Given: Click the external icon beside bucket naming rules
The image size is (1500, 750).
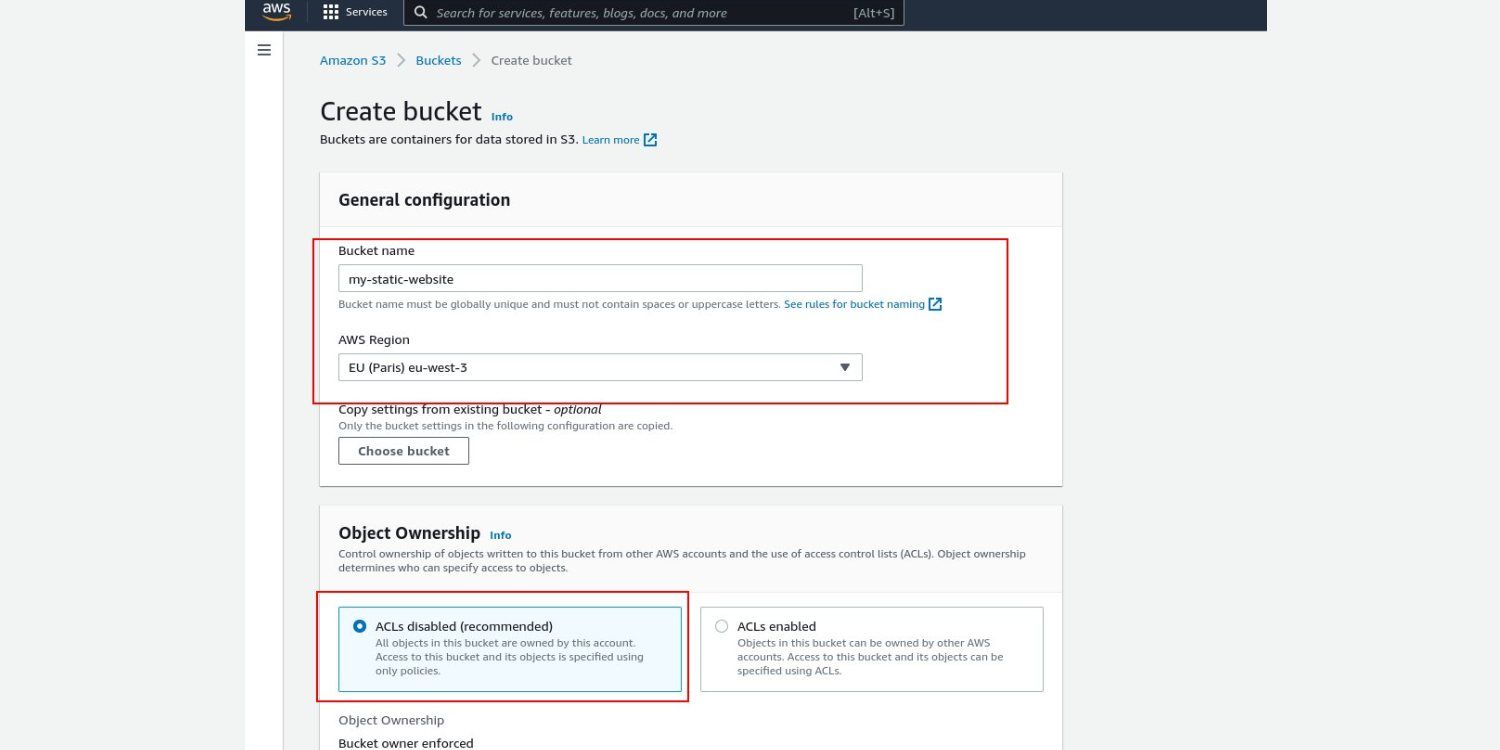Looking at the screenshot, I should pyautogui.click(x=935, y=304).
